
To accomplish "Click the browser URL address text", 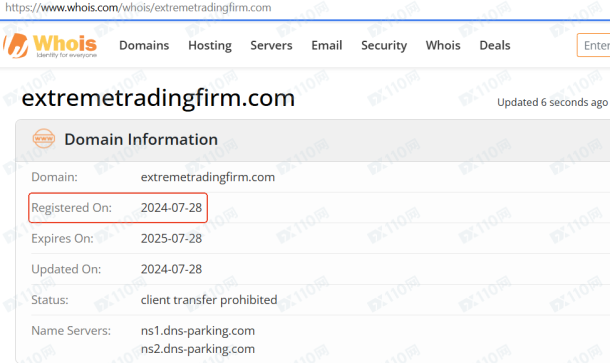I will tap(138, 8).
